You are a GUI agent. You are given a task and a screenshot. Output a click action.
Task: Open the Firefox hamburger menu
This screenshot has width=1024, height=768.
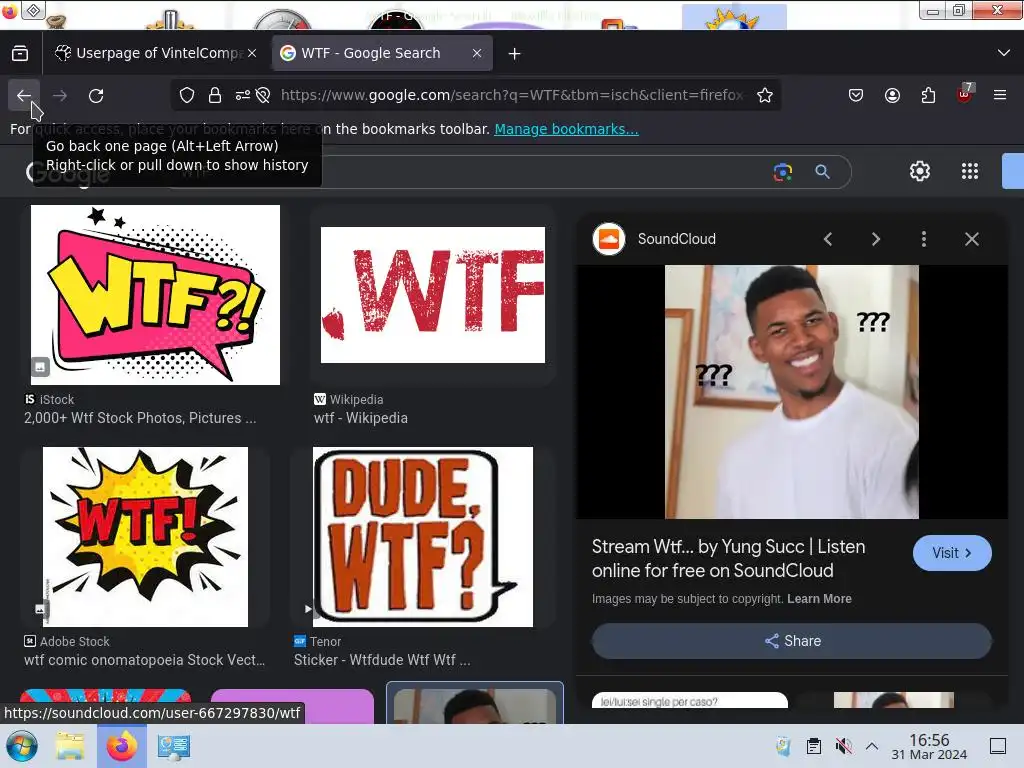point(1000,95)
